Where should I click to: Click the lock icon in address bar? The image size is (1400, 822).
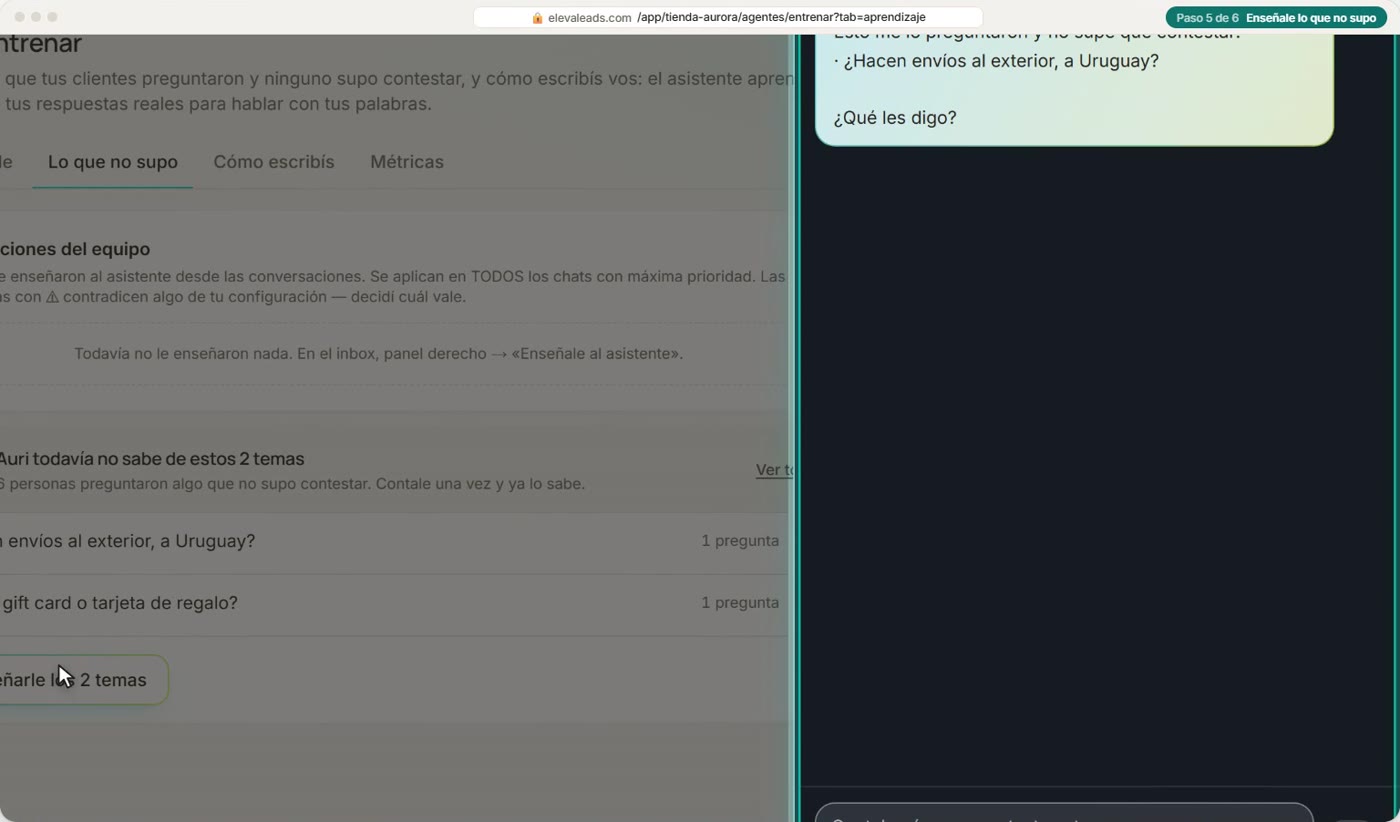coord(537,18)
